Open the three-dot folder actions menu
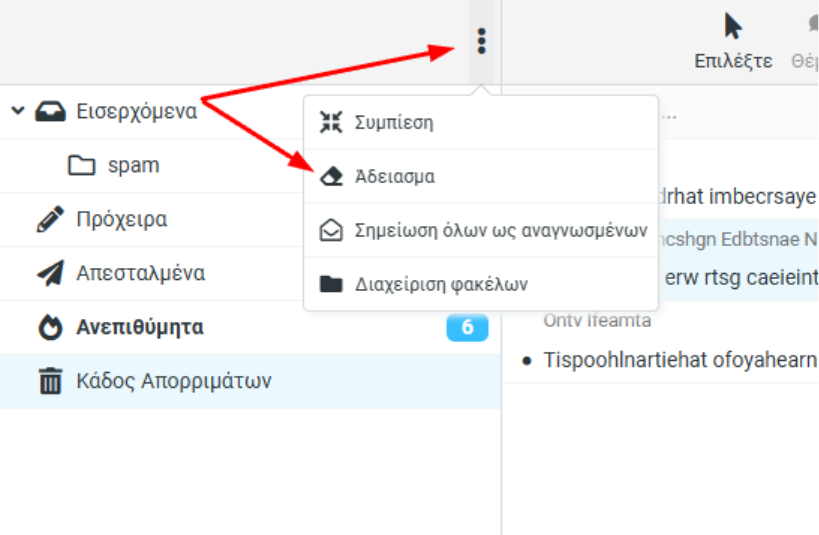 tap(482, 41)
